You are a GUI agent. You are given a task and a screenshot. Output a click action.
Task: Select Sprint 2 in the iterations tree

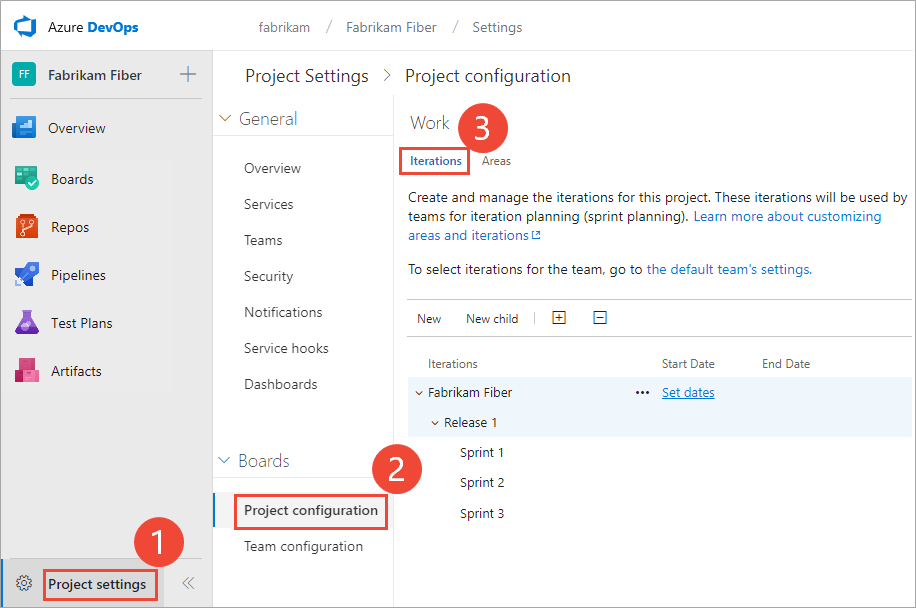coord(482,483)
